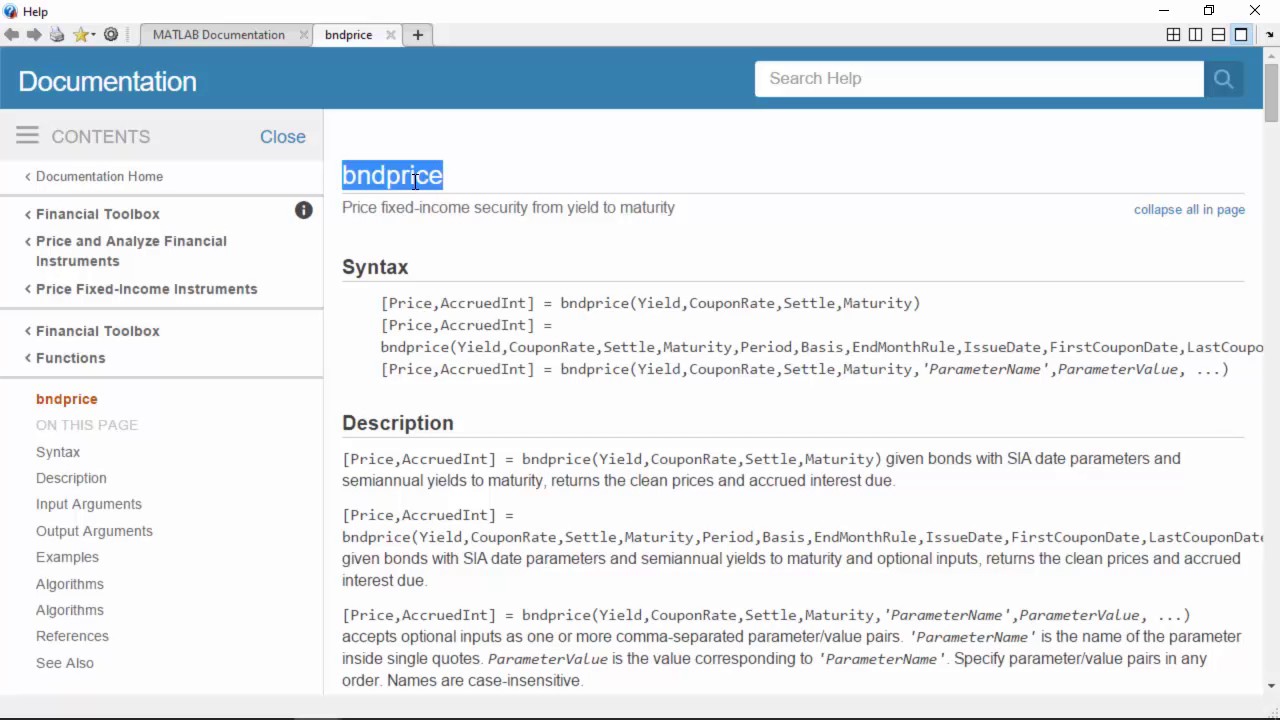This screenshot has width=1280, height=720.
Task: Click the 'ON THIS PAGE' label
Action: pyautogui.click(x=87, y=425)
